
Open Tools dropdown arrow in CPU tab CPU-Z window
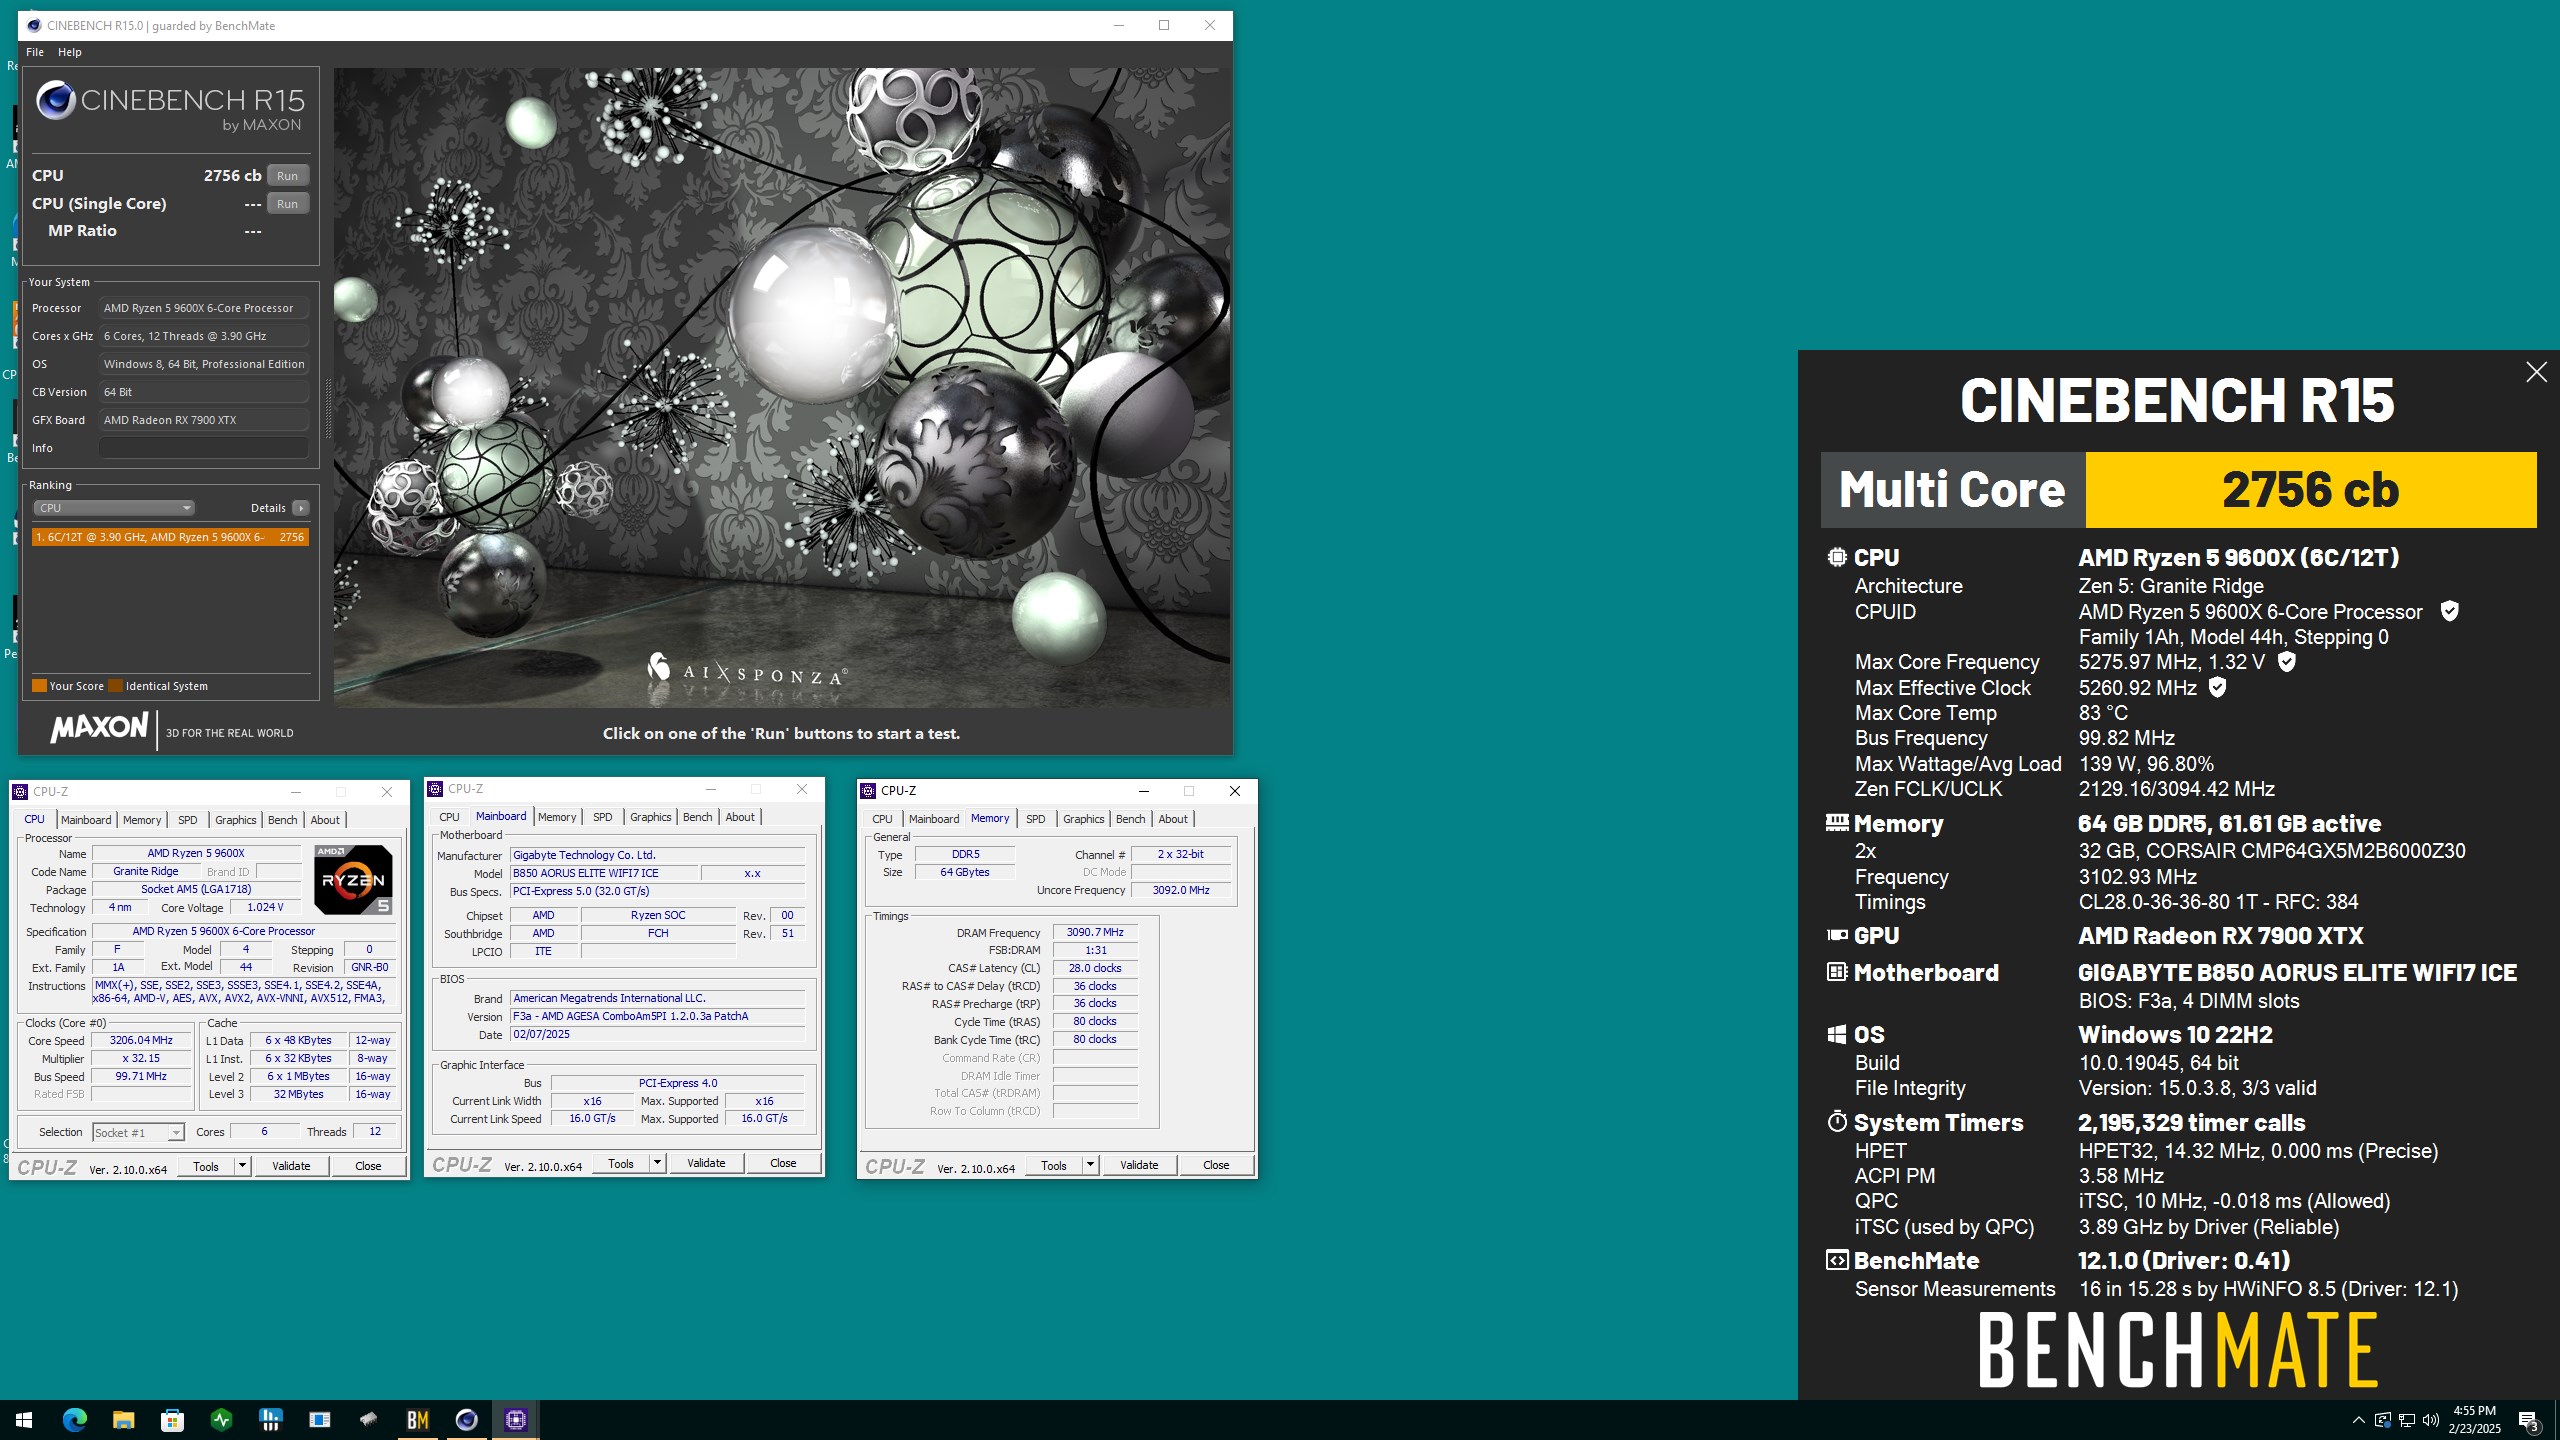pos(241,1166)
